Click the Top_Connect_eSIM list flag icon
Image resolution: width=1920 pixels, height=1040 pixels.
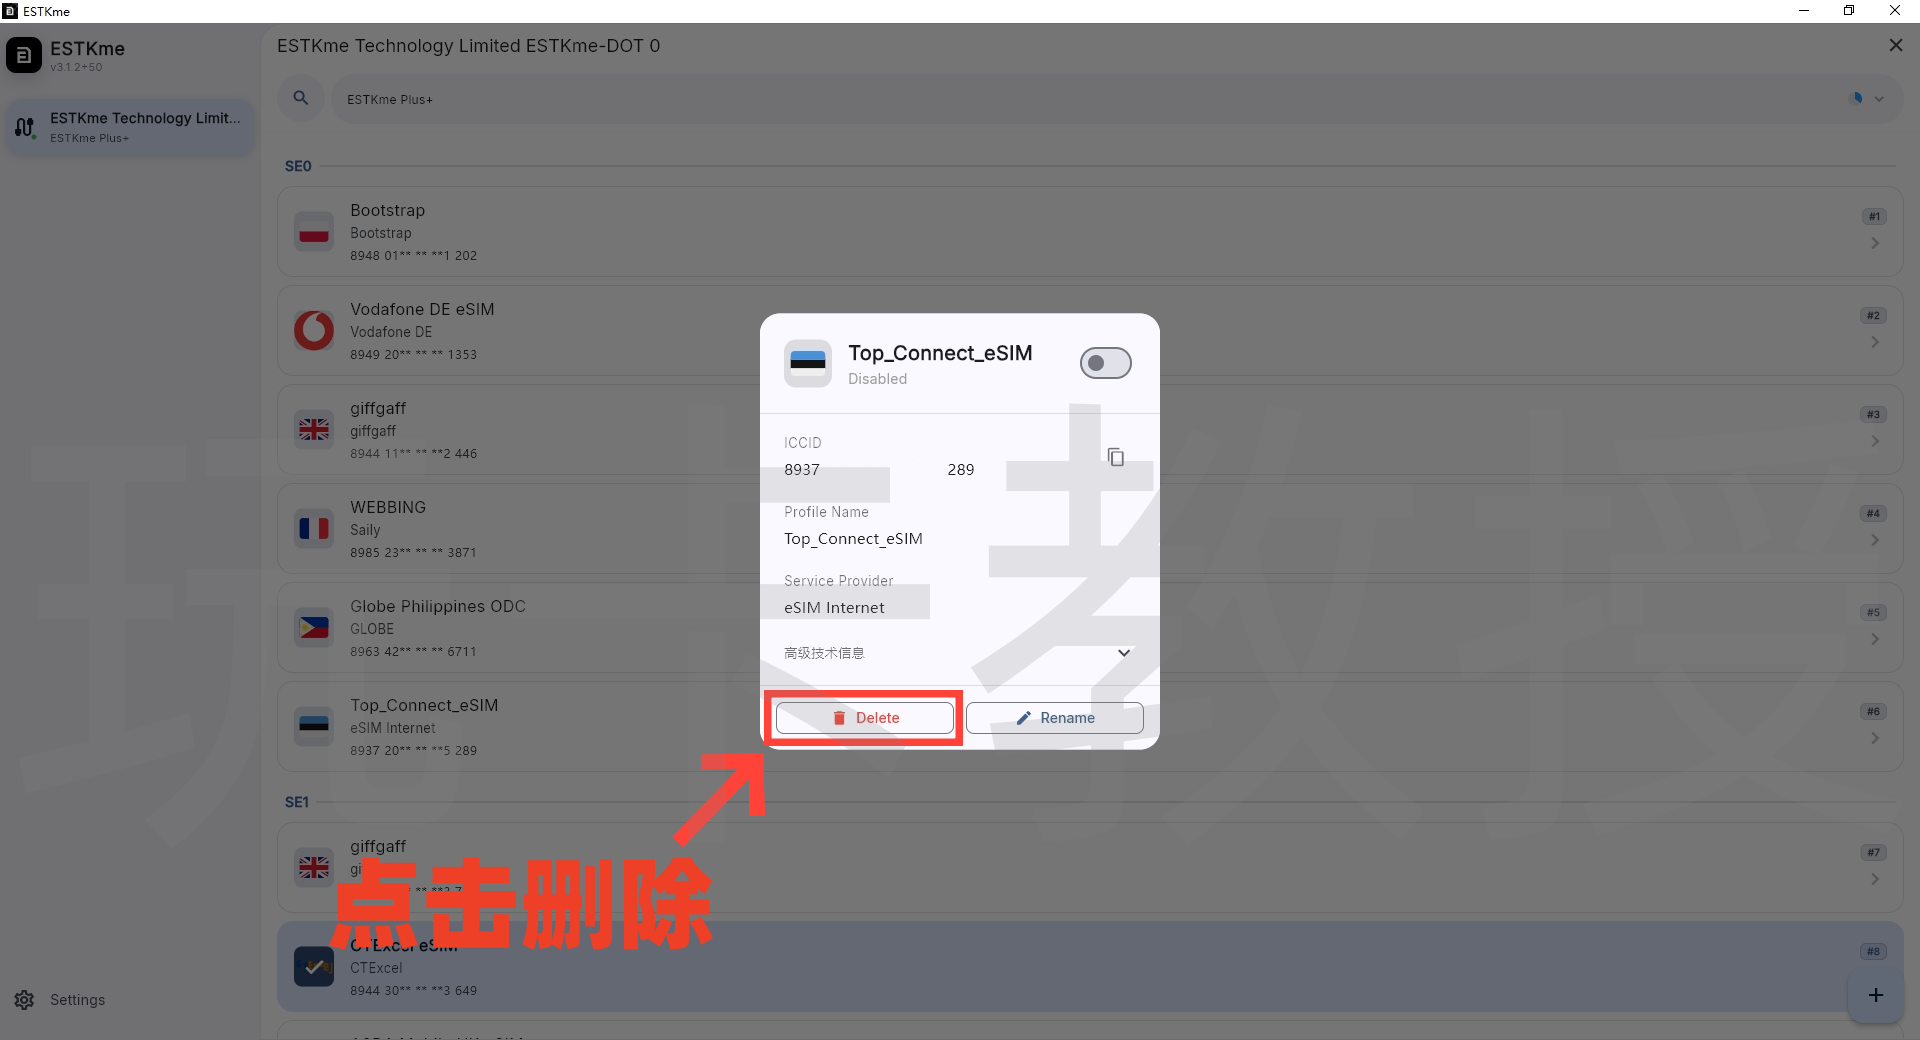click(x=314, y=726)
